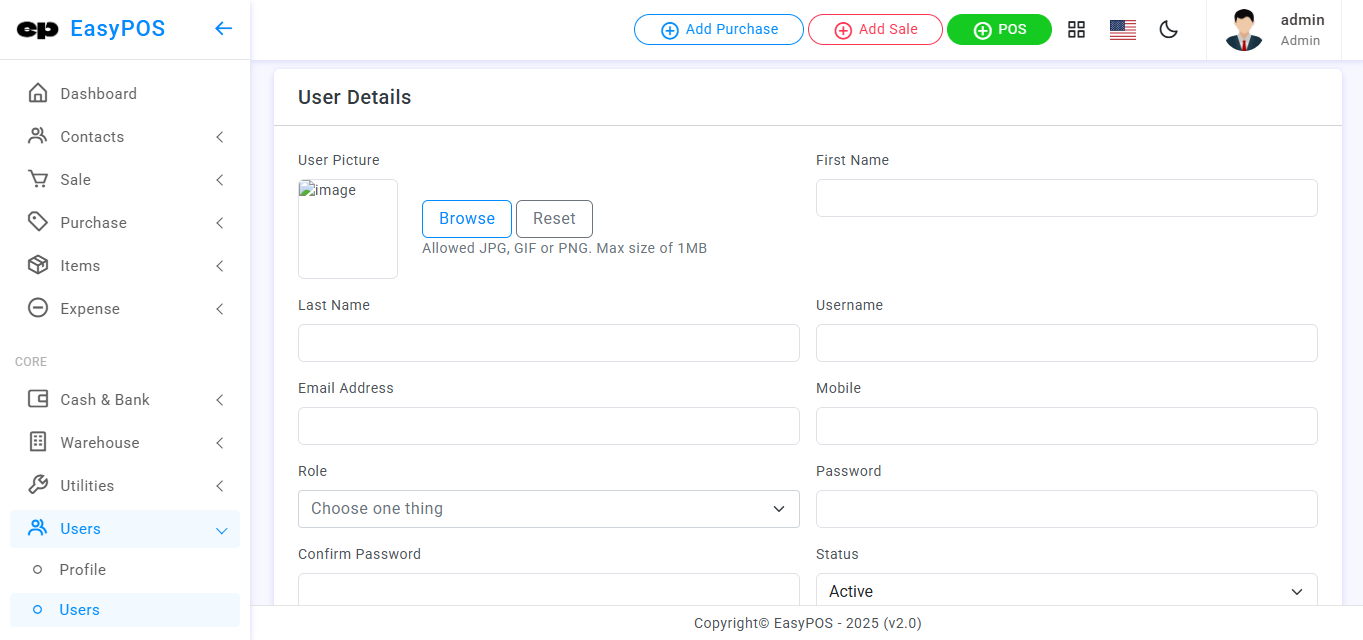1363x640 pixels.
Task: Open the apps grid icon
Action: 1076,30
